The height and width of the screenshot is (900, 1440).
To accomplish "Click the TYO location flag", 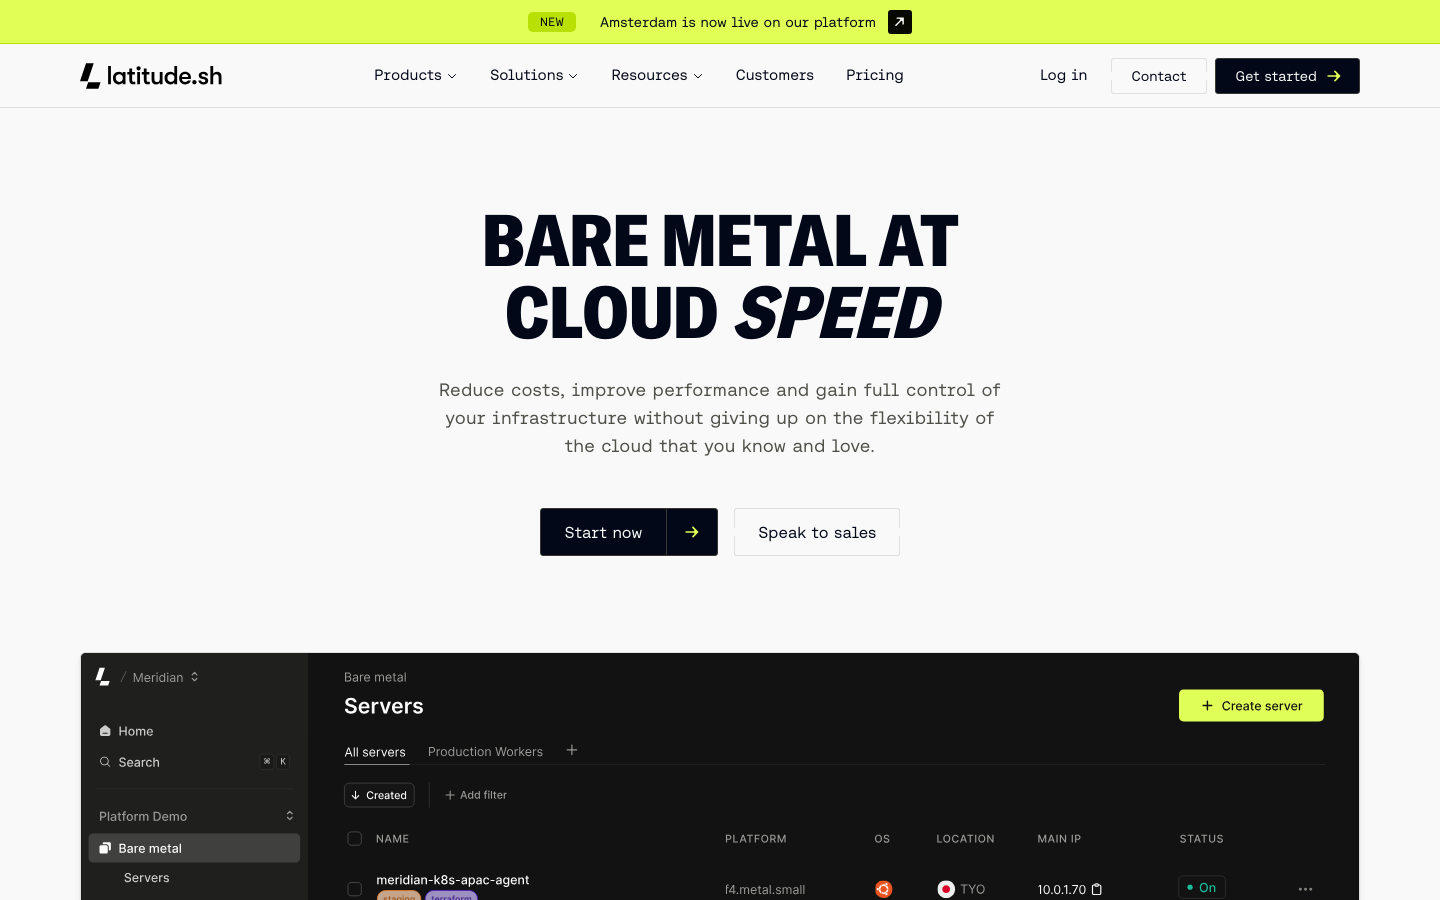I will pos(946,889).
